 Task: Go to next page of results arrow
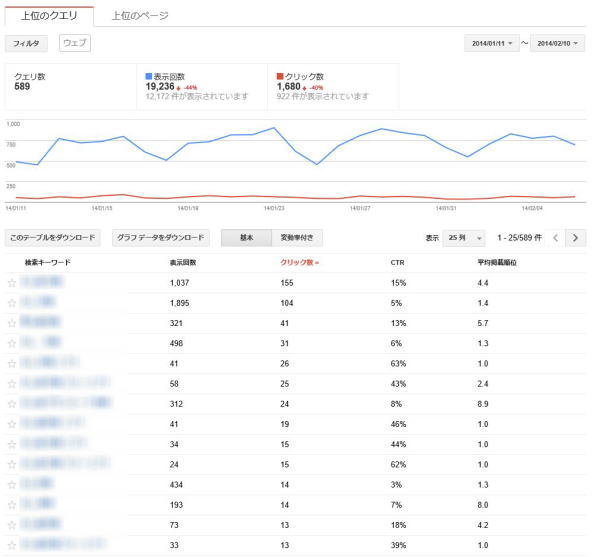coord(575,238)
